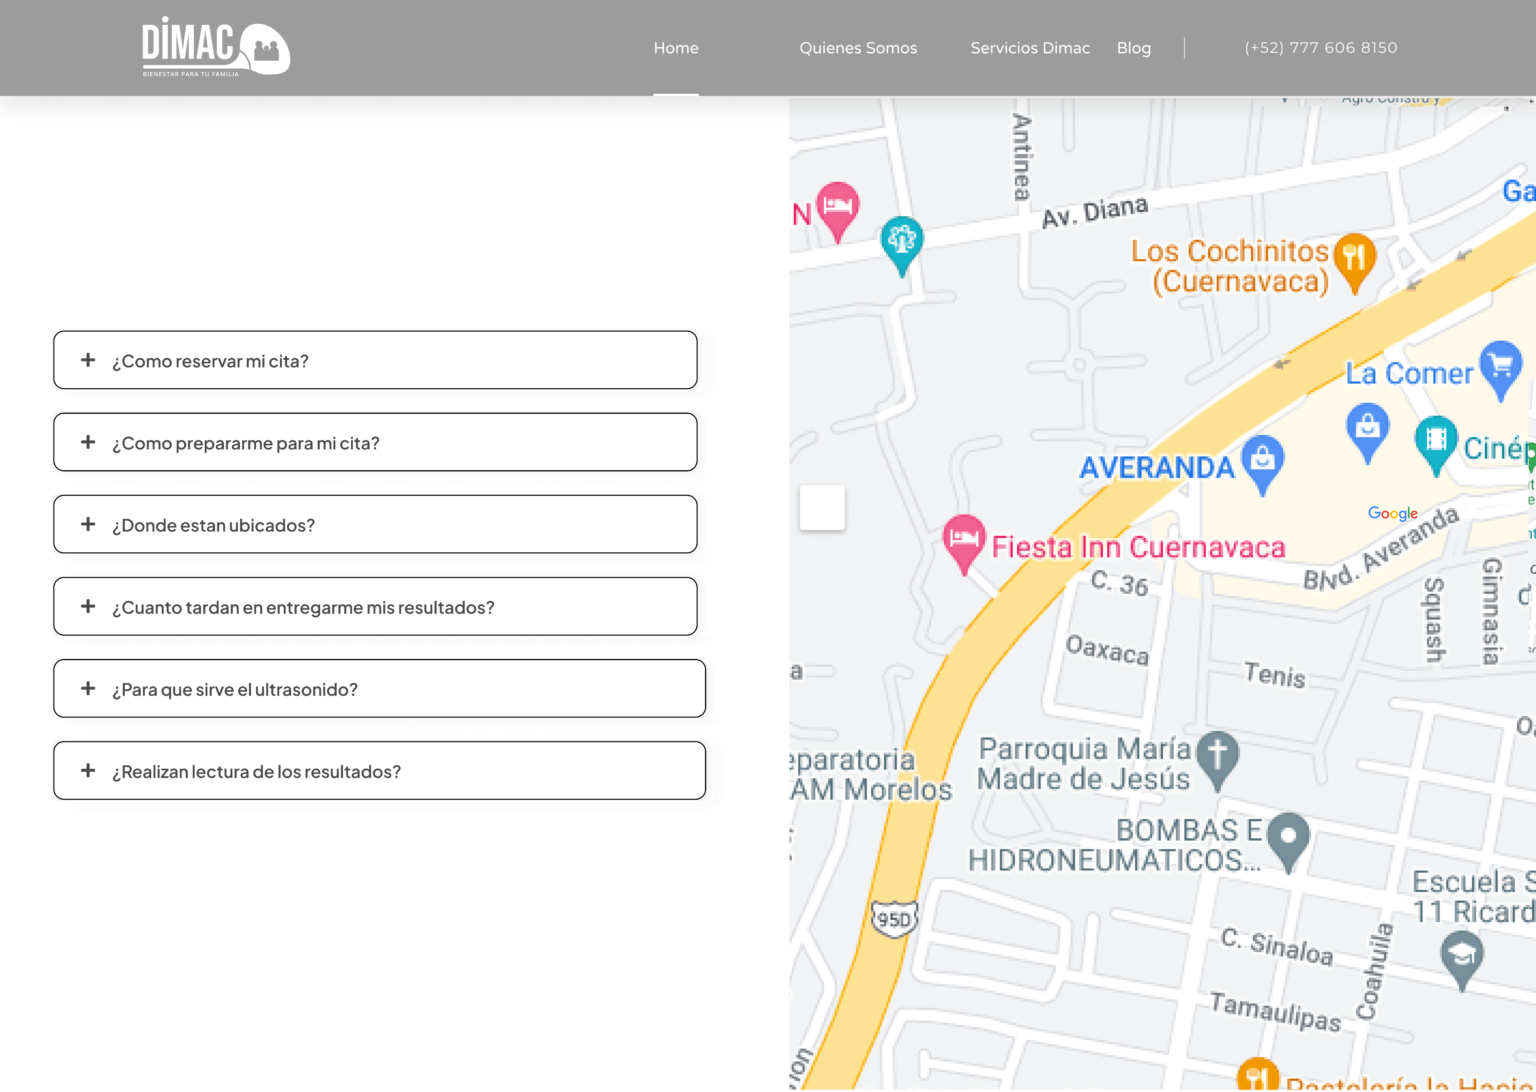The width and height of the screenshot is (1536, 1092).
Task: Expand the ¿Como reservar mi cita? question
Action: point(375,360)
